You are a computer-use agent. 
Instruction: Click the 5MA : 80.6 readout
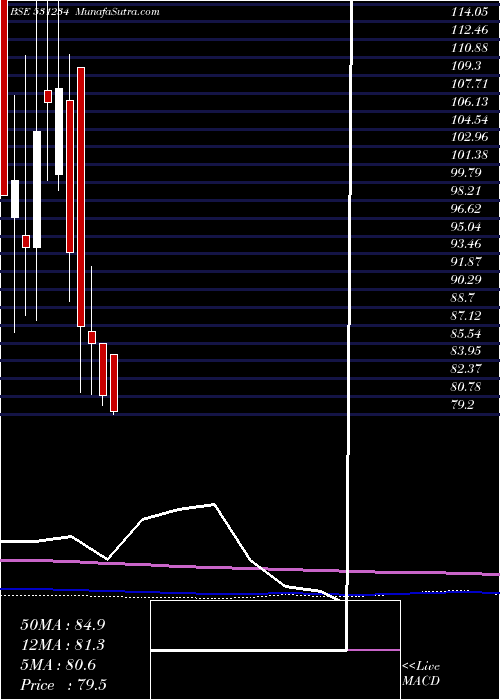58,665
